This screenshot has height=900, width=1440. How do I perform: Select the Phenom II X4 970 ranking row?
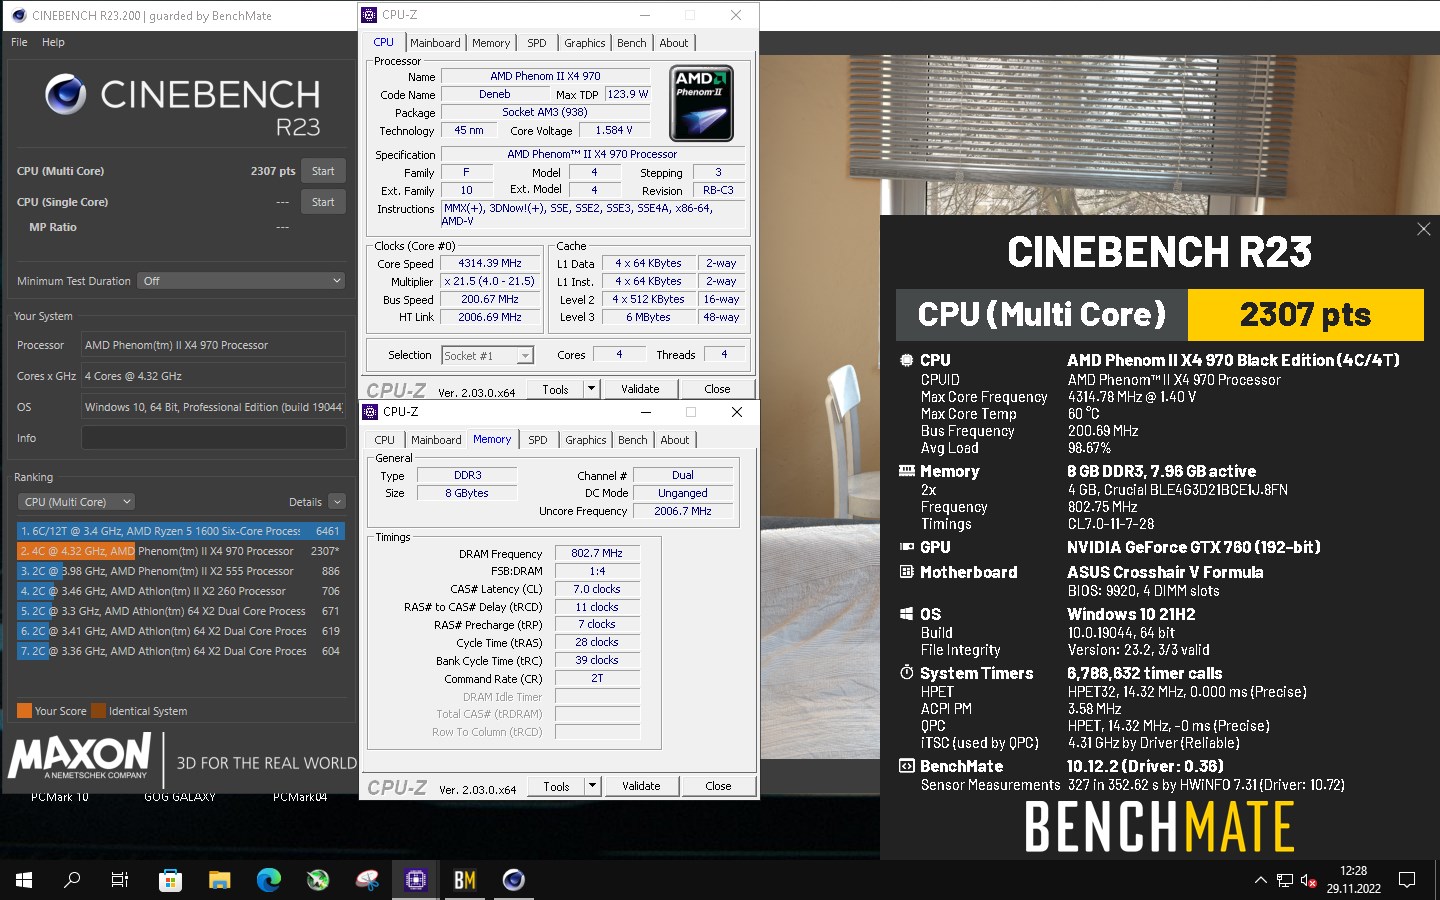[181, 551]
